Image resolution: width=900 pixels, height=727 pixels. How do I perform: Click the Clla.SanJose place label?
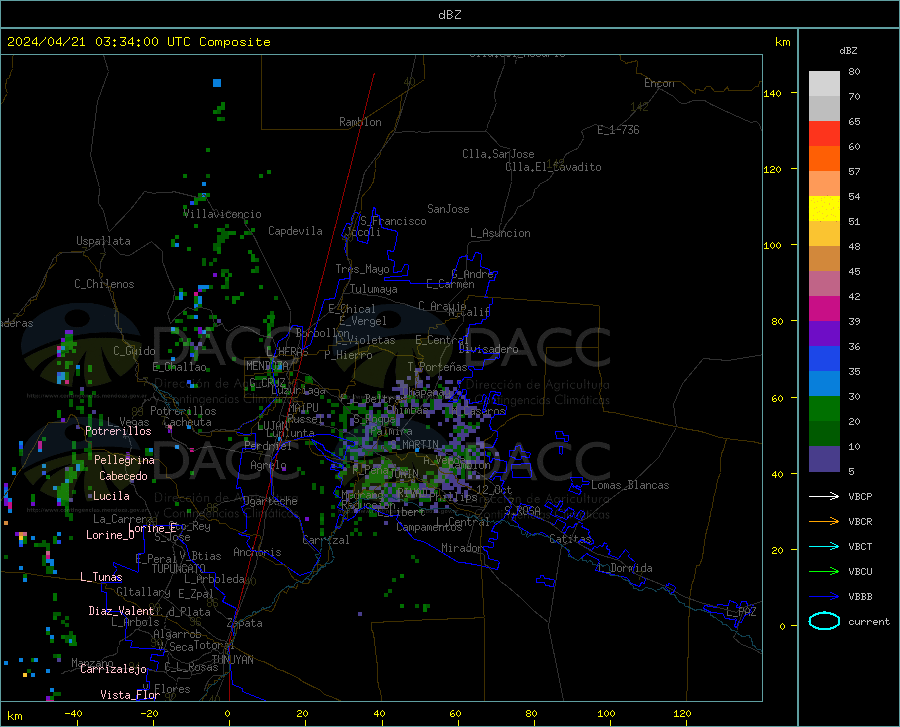click(498, 154)
